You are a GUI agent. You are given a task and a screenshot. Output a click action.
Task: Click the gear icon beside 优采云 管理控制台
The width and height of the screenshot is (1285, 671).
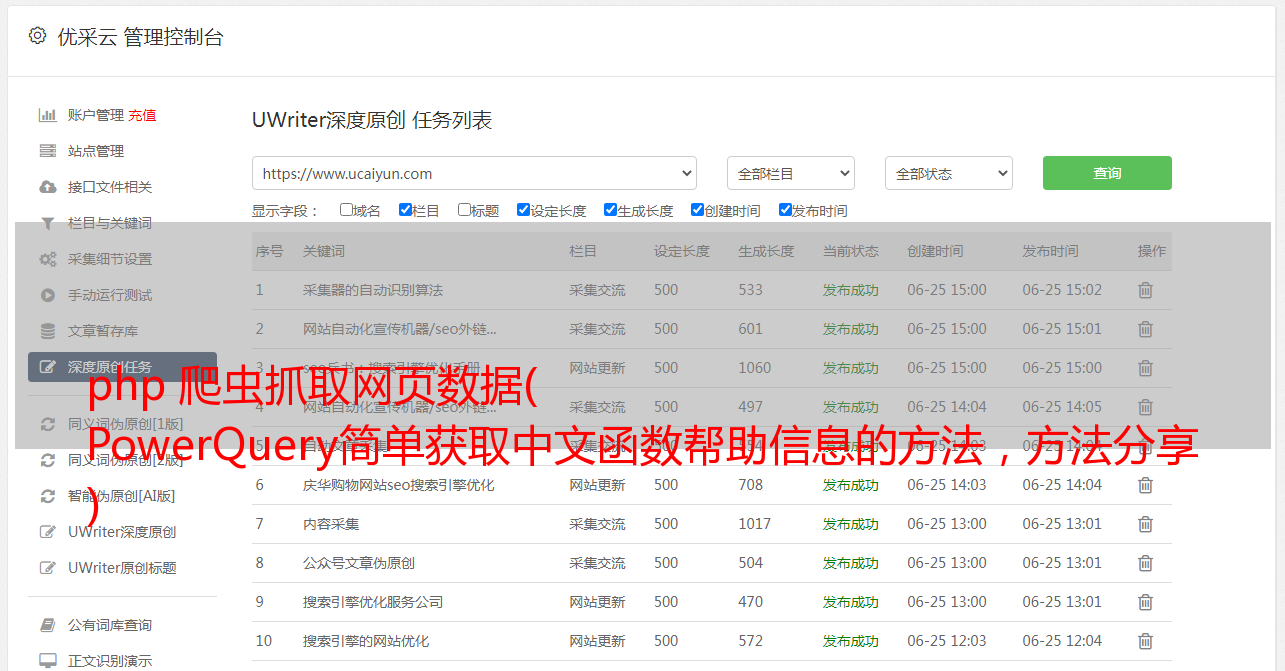[x=37, y=36]
